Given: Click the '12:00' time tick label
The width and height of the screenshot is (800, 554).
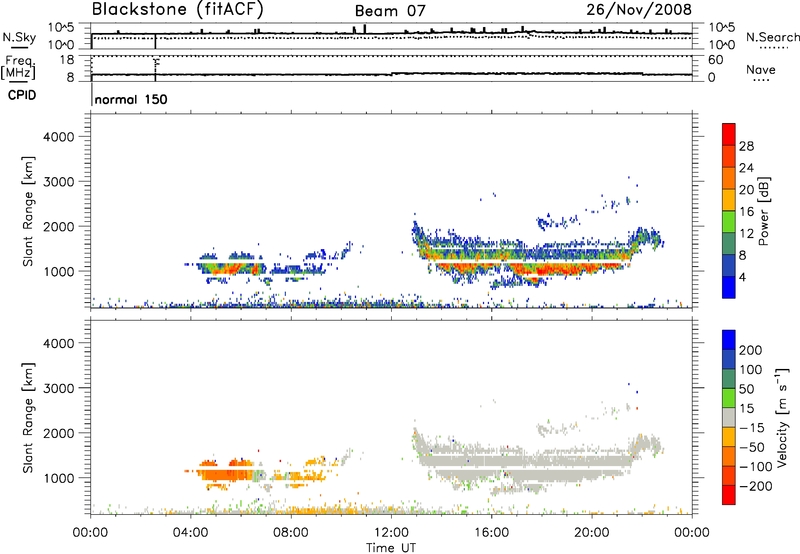Looking at the screenshot, I should (391, 533).
